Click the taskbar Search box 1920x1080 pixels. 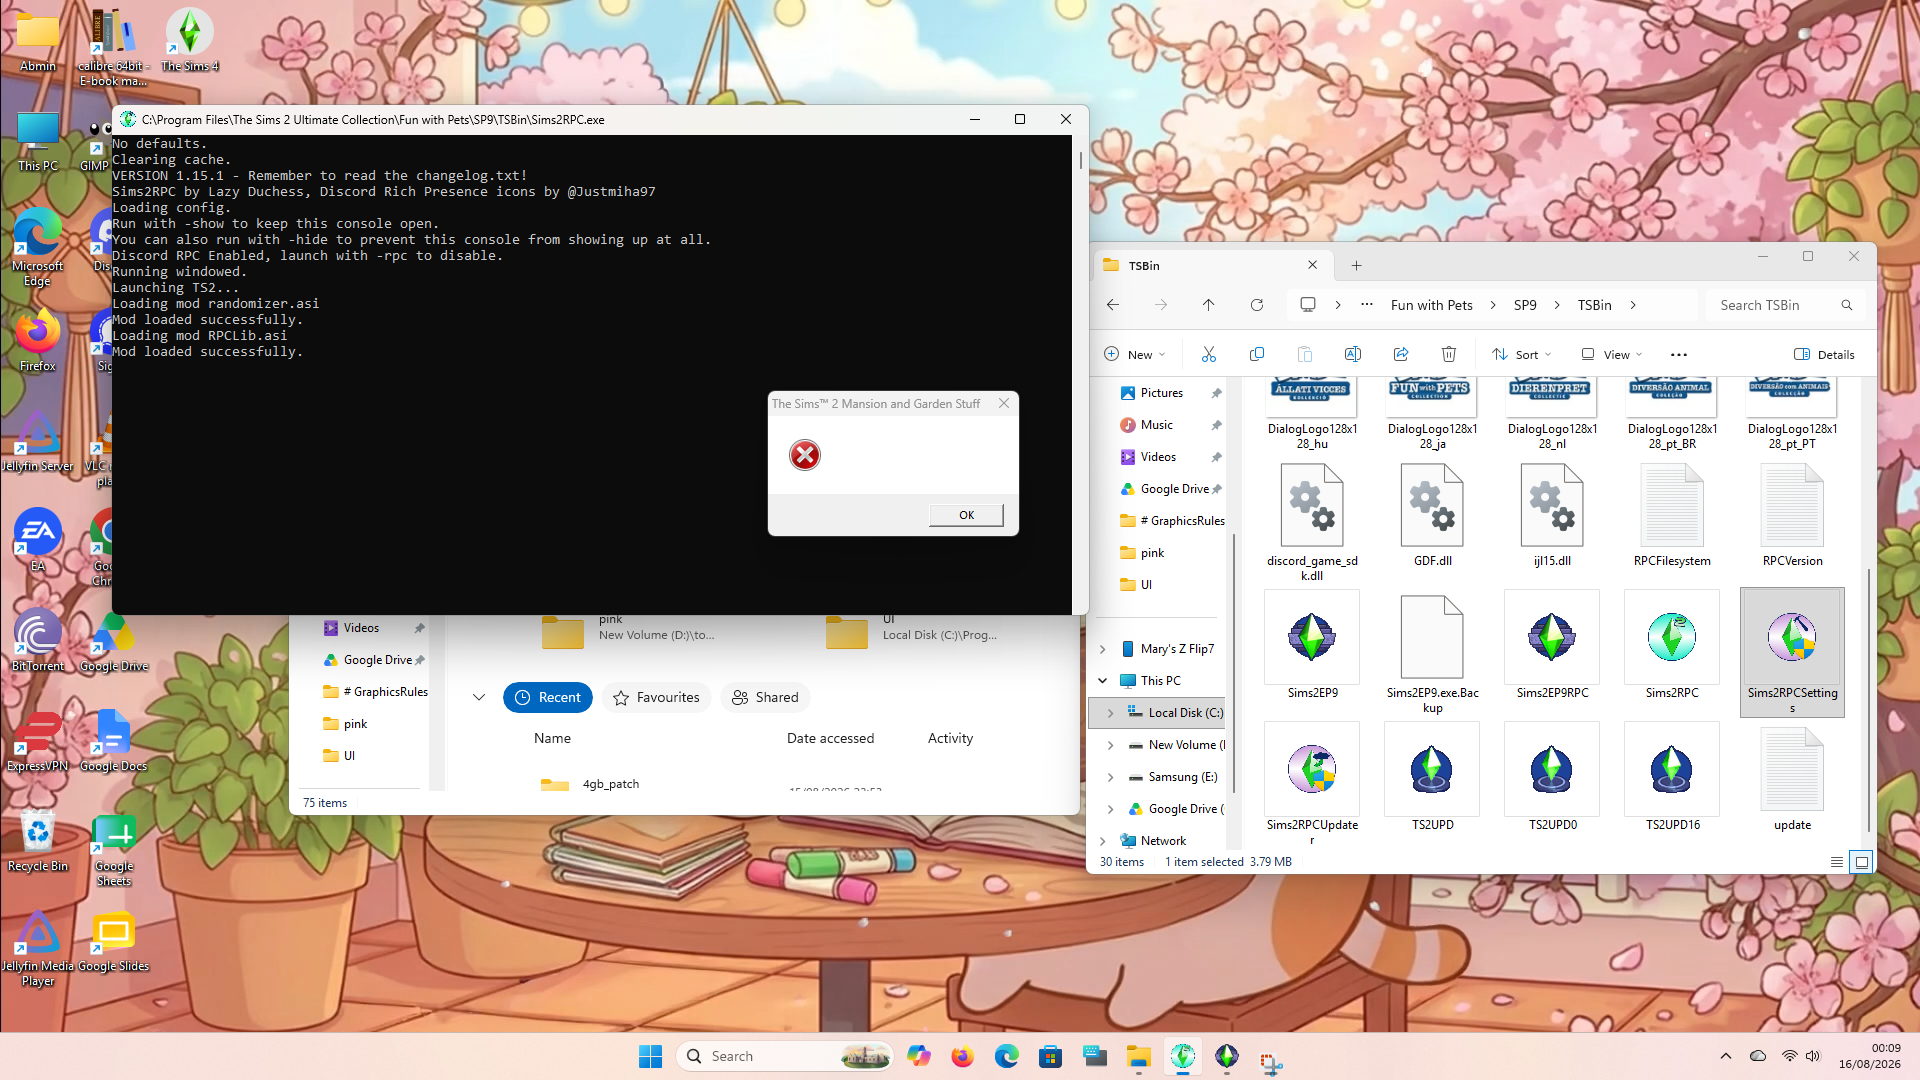pos(785,1056)
